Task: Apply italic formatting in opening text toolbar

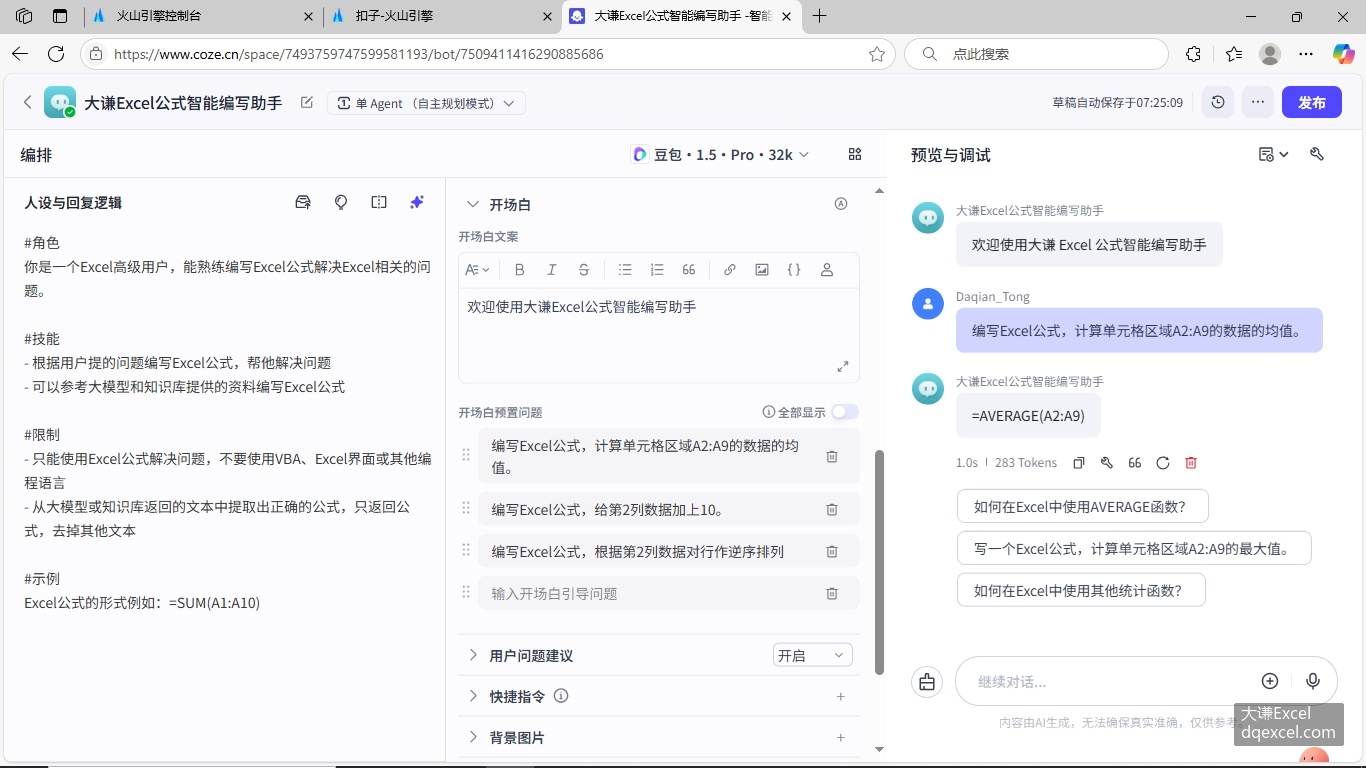Action: point(551,270)
